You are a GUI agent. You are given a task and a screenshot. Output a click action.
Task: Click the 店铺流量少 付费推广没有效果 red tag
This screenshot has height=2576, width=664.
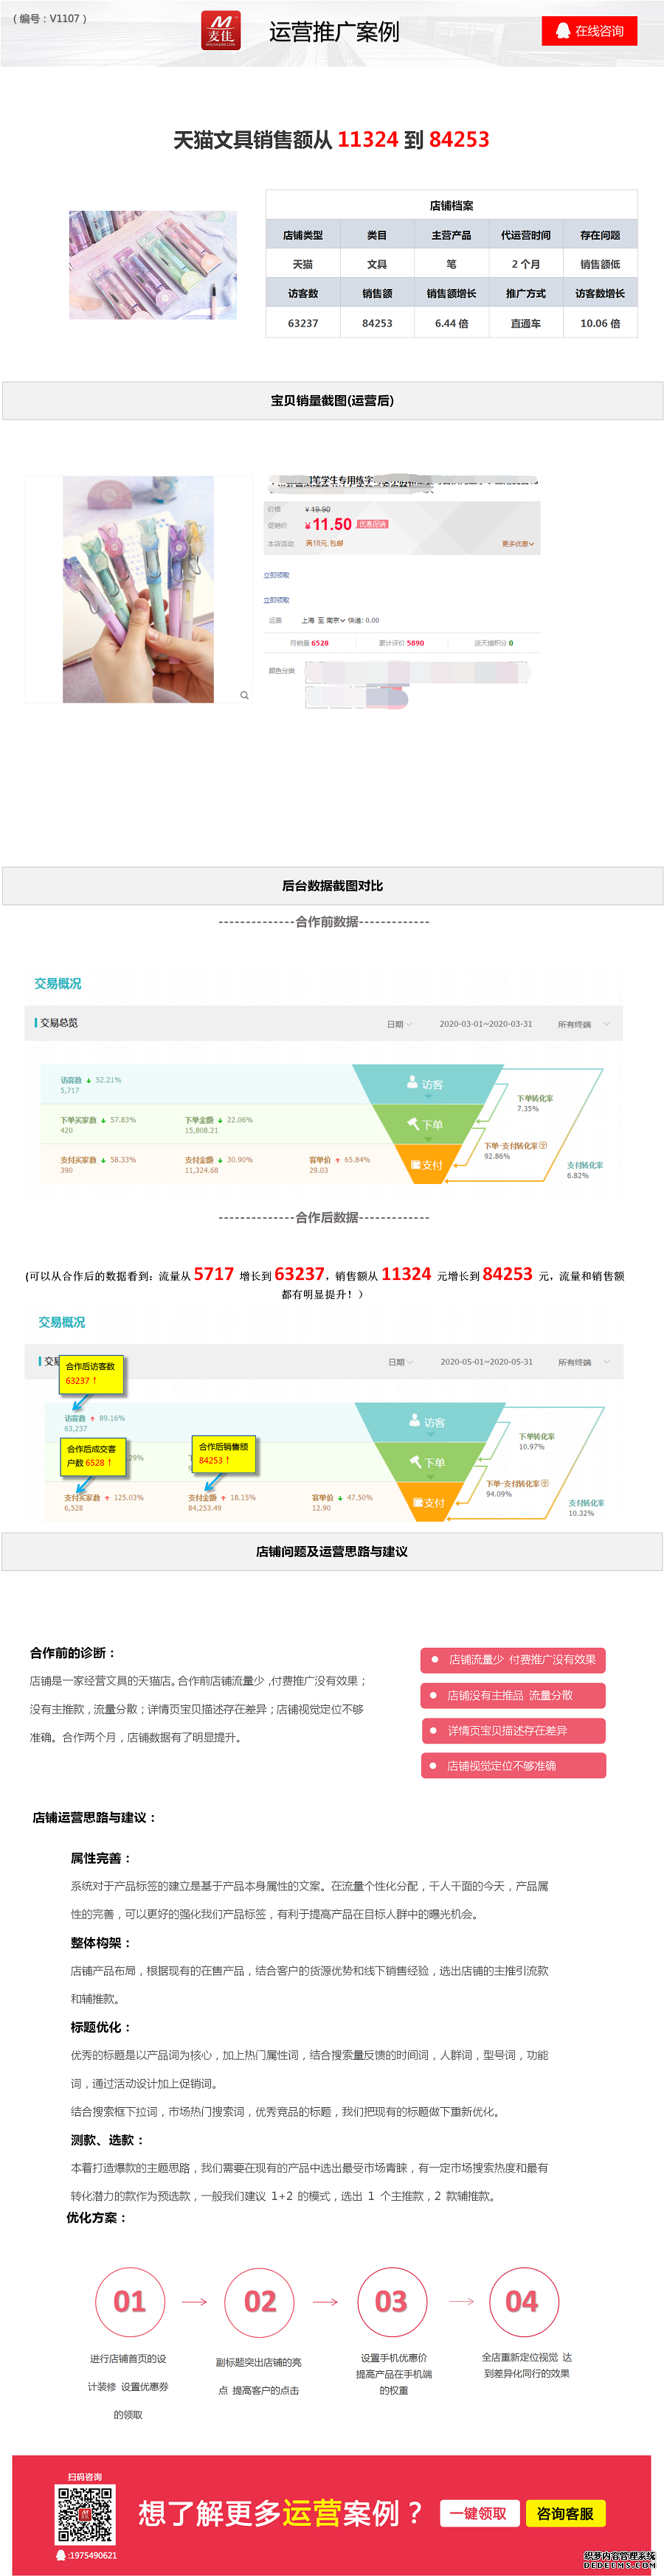513,1660
